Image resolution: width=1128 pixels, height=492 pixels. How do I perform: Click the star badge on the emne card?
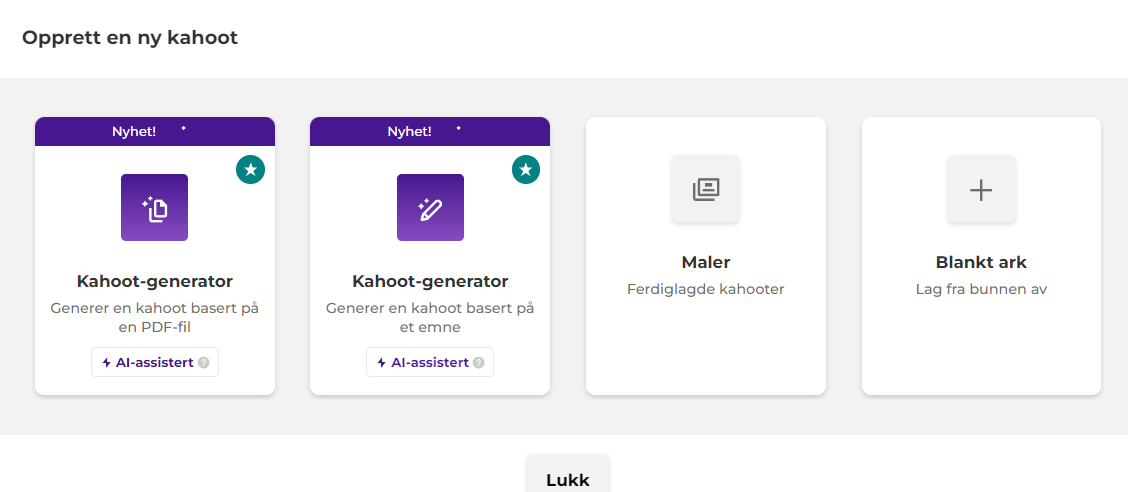pyautogui.click(x=526, y=170)
